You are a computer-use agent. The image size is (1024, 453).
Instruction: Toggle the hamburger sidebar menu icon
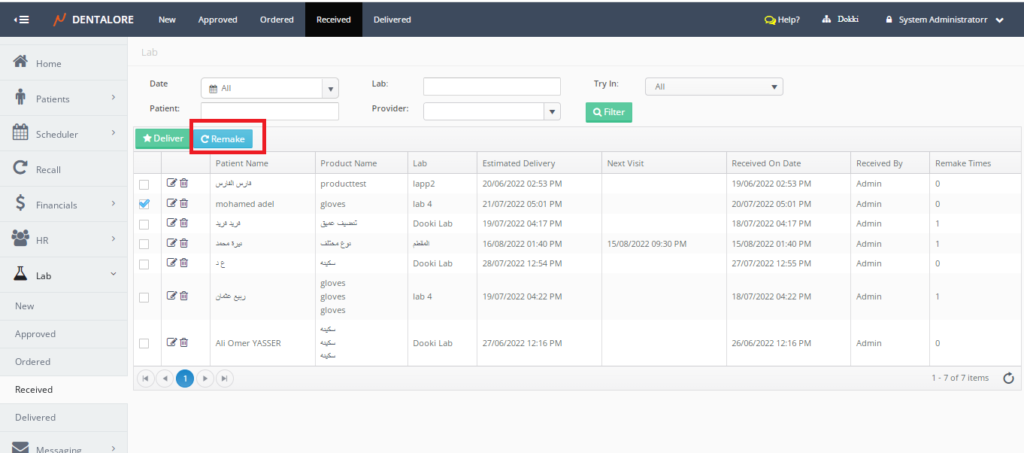22,19
